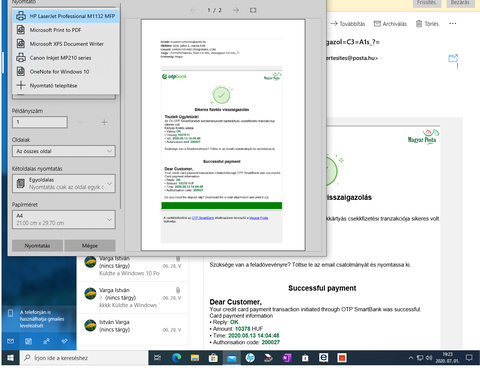Click Továbbítás forward in Mail toolbar
This screenshot has width=480, height=384.
click(348, 24)
